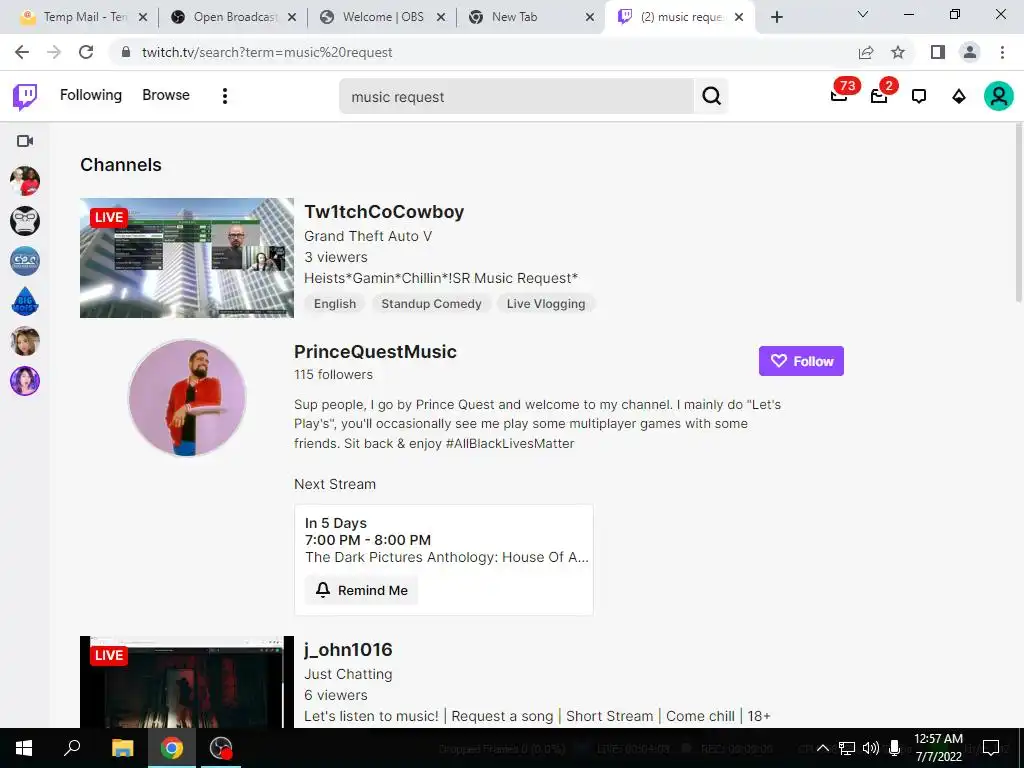The height and width of the screenshot is (768, 1024).
Task: Open Windows taskbar search
Action: [x=72, y=748]
